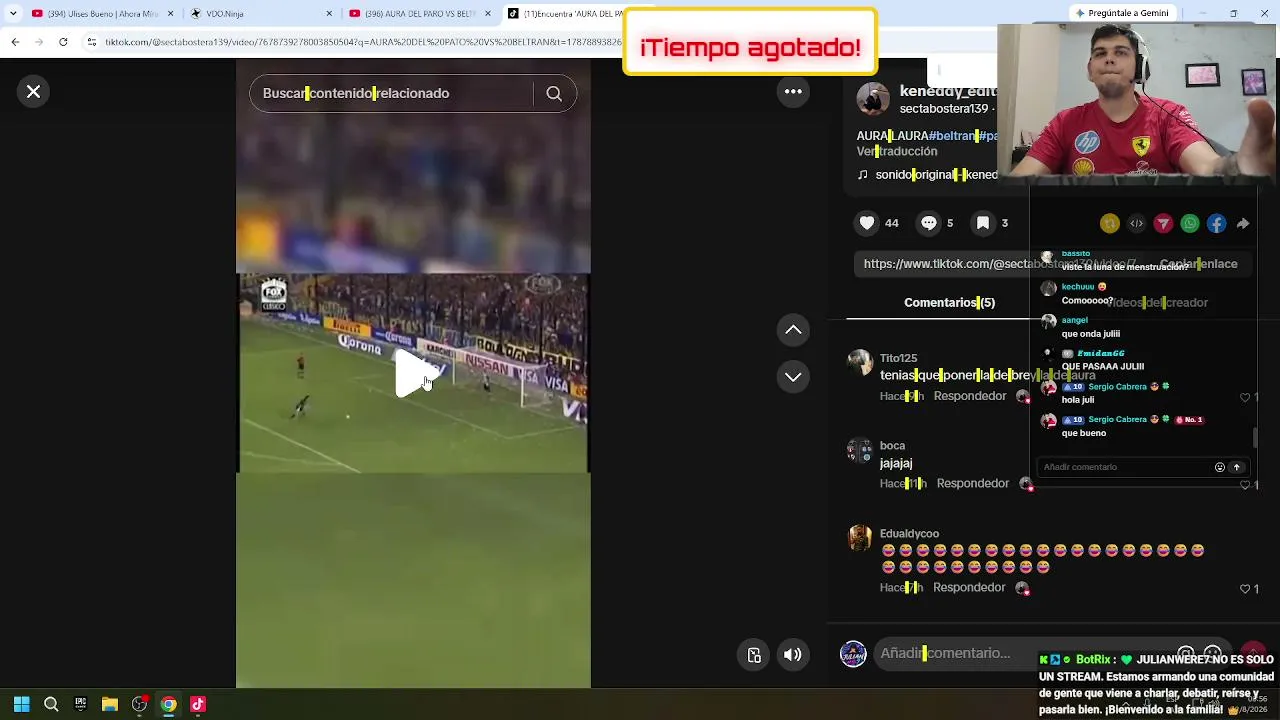Click the embed code icon
Image resolution: width=1280 pixels, height=720 pixels.
(1136, 224)
